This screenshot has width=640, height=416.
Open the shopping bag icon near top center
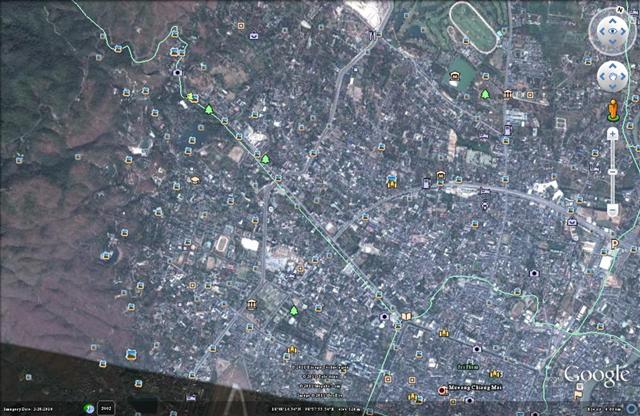click(254, 36)
